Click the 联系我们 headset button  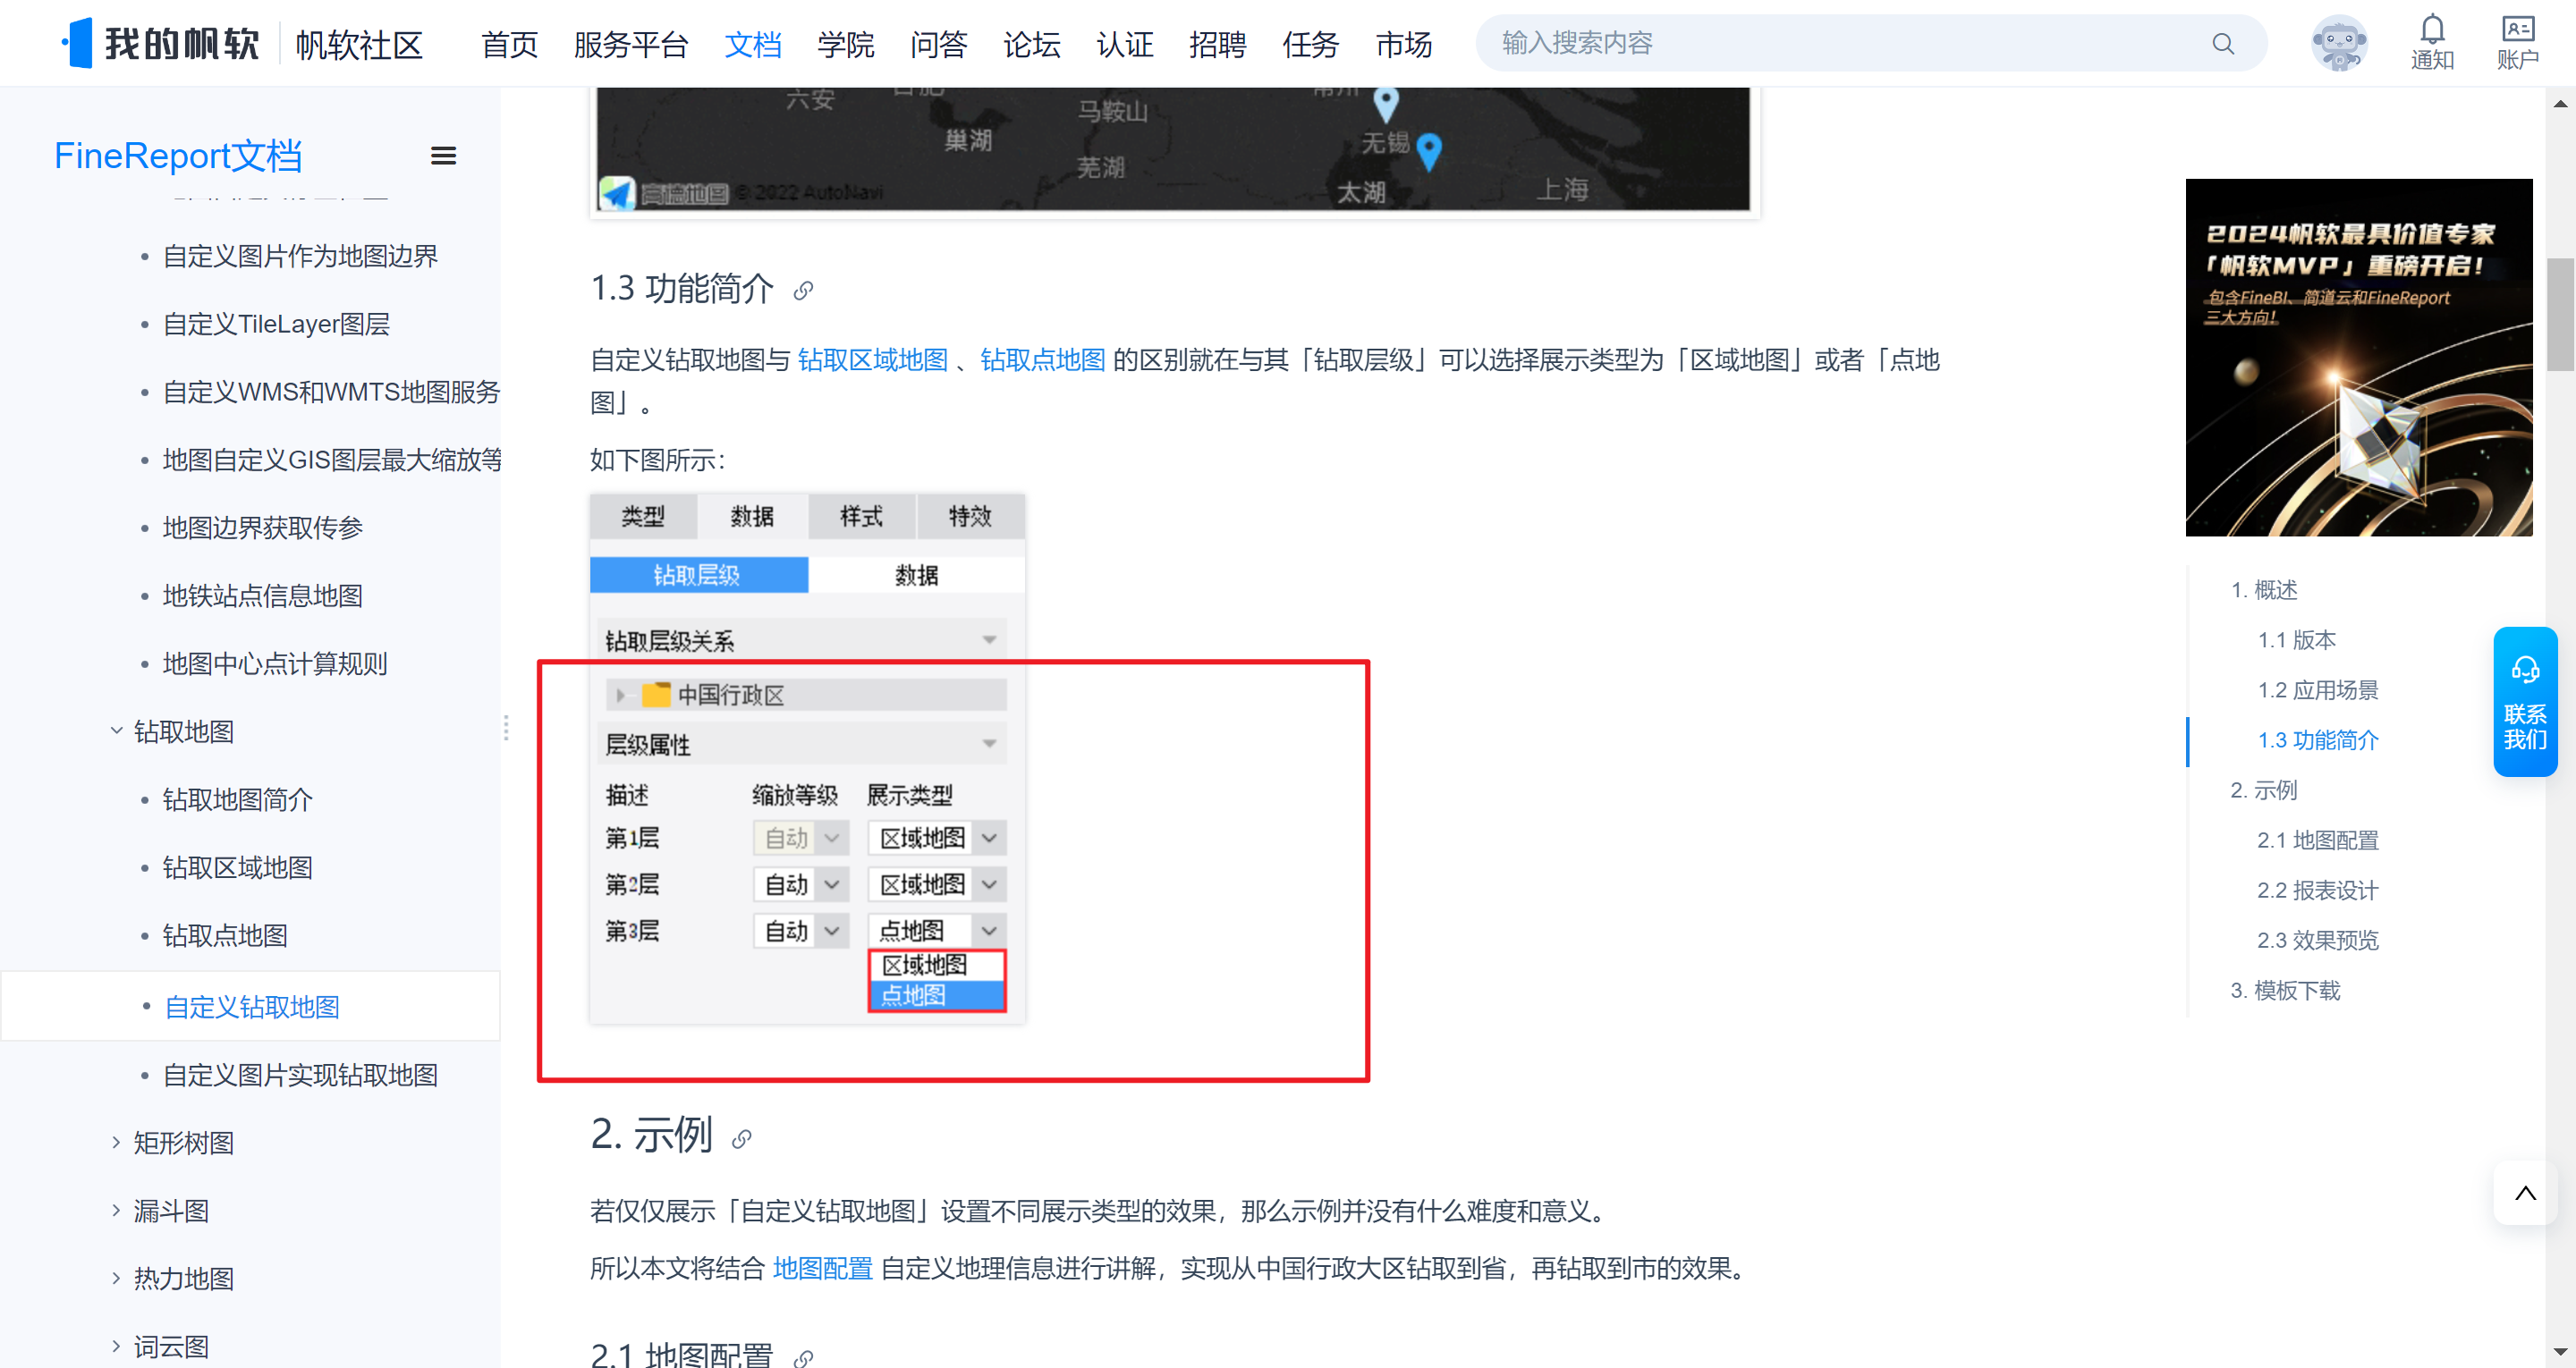(2525, 702)
